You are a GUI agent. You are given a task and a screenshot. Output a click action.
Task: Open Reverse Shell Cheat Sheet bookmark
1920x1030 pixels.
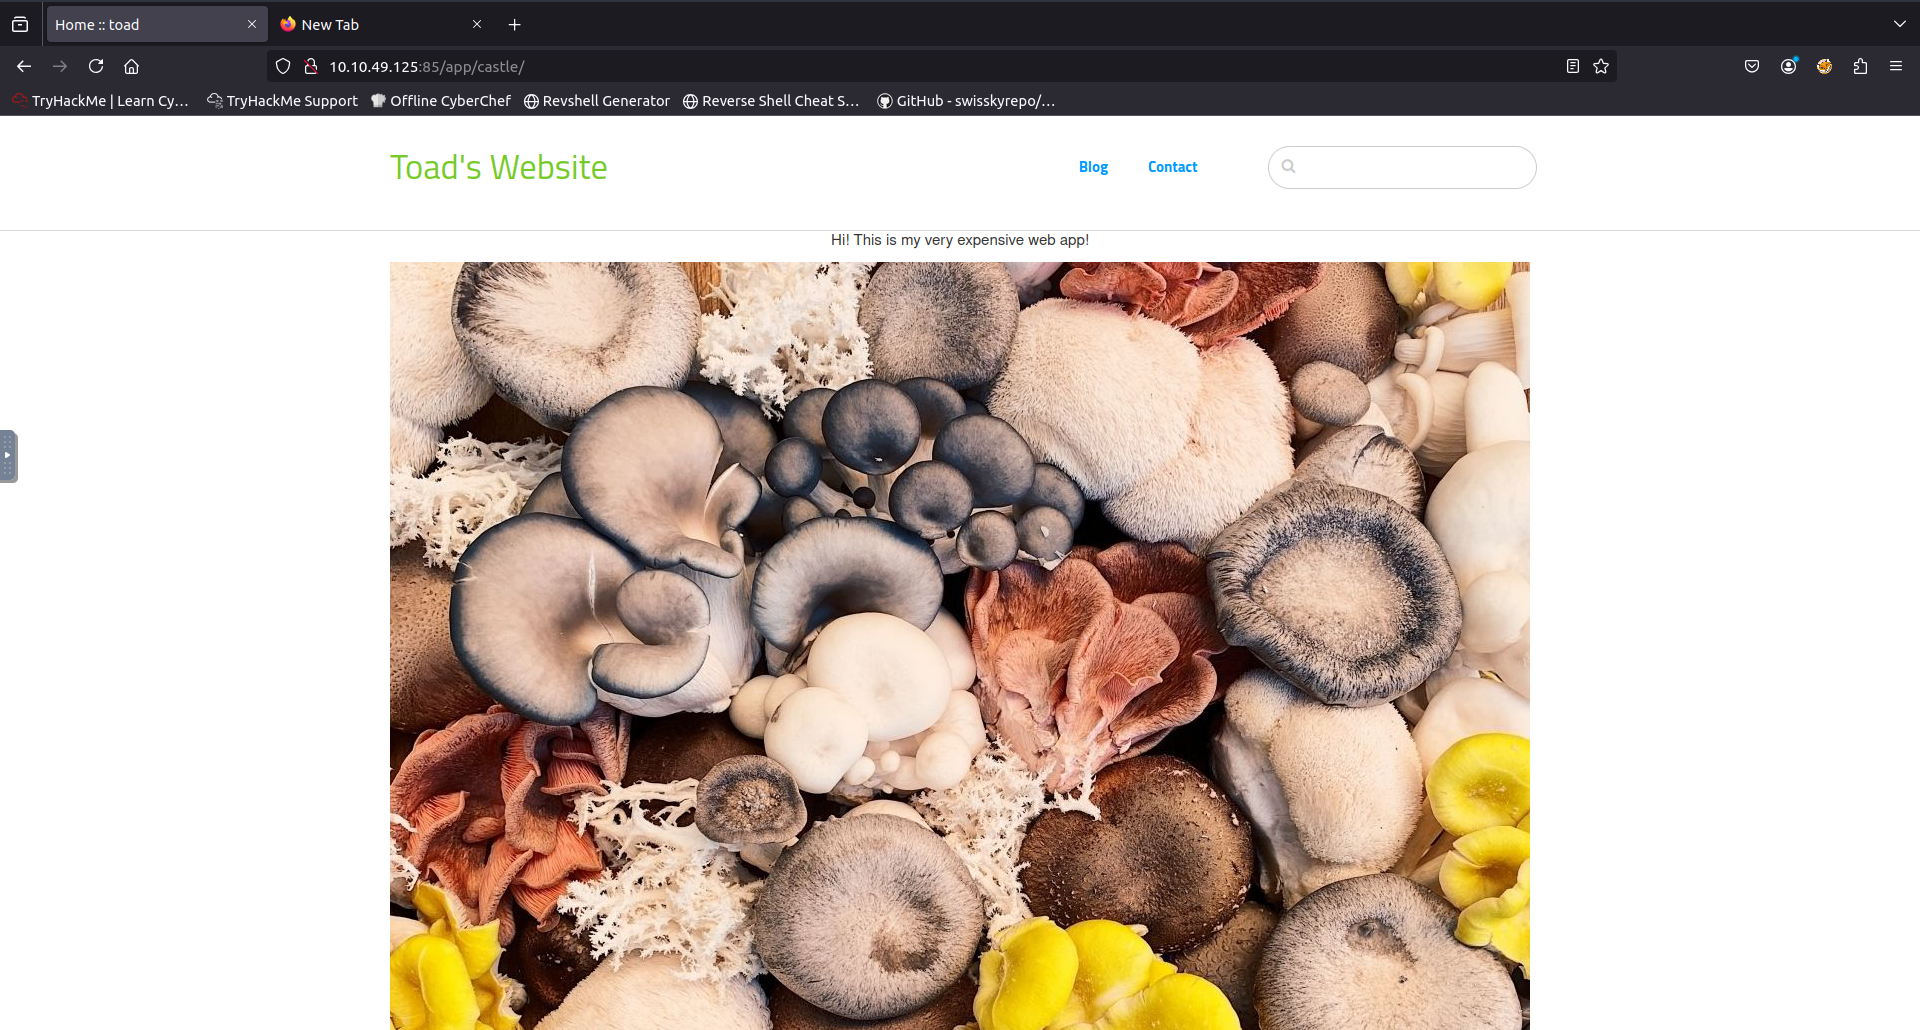click(x=771, y=101)
